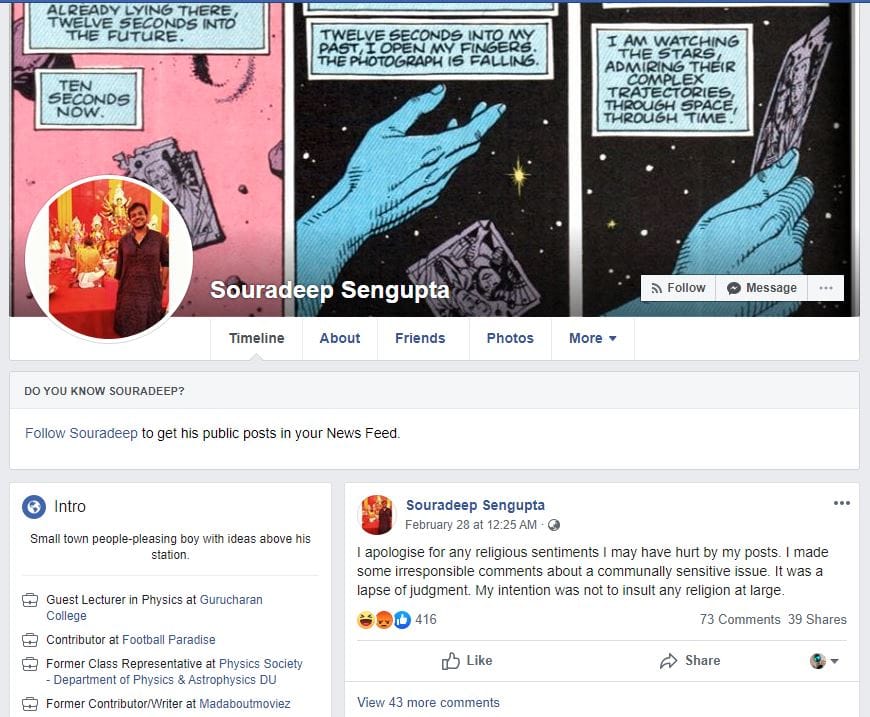
Task: Click the Intro globe icon
Action: pyautogui.click(x=34, y=507)
